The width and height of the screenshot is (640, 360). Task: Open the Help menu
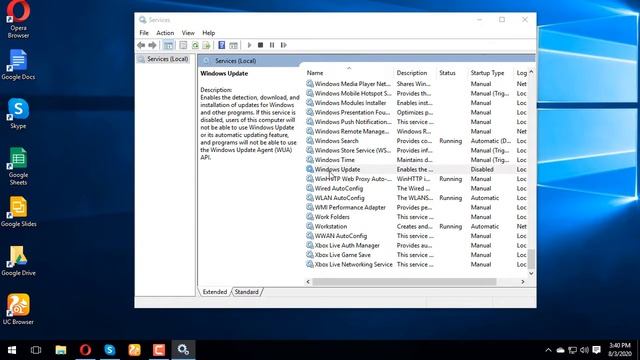tap(209, 33)
